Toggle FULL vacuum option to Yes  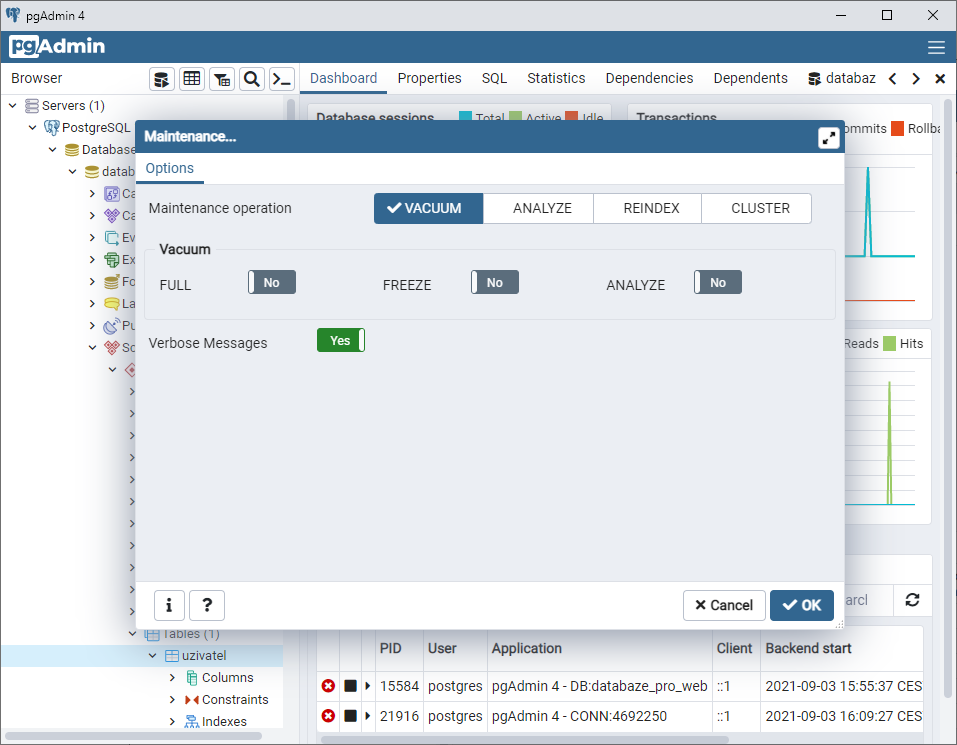(x=271, y=282)
